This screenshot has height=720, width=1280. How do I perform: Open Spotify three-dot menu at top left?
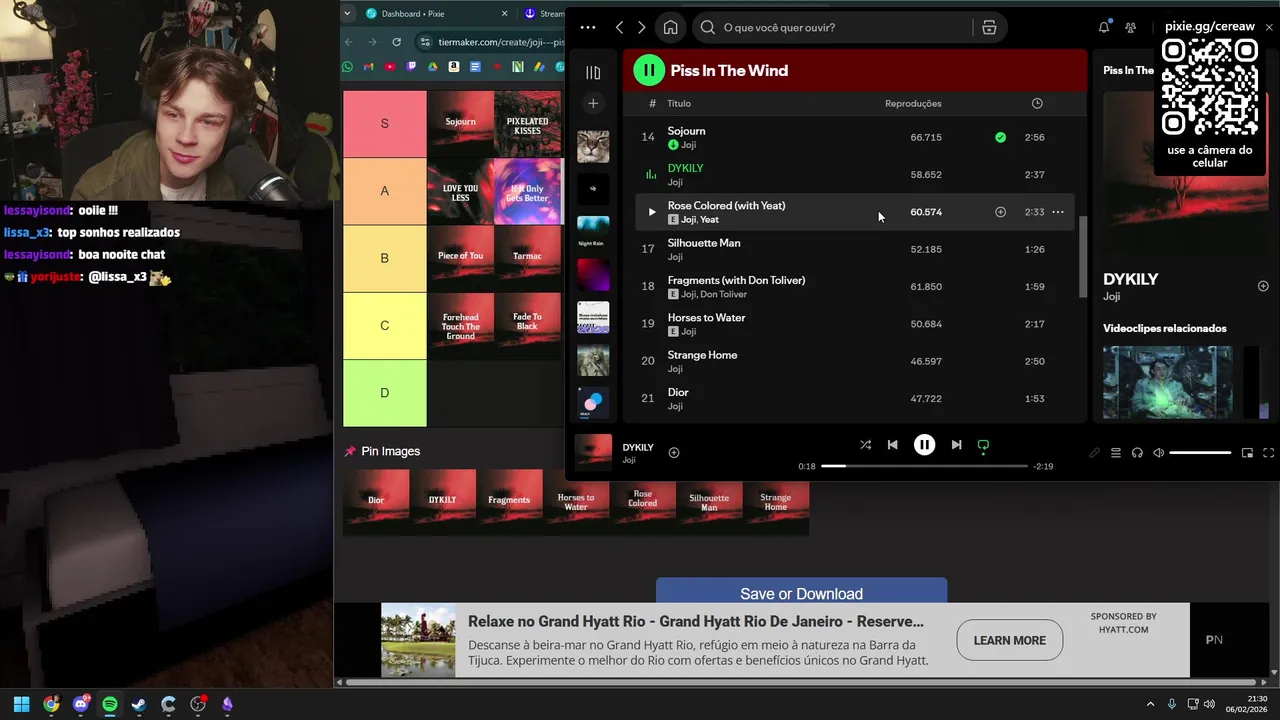coord(587,28)
